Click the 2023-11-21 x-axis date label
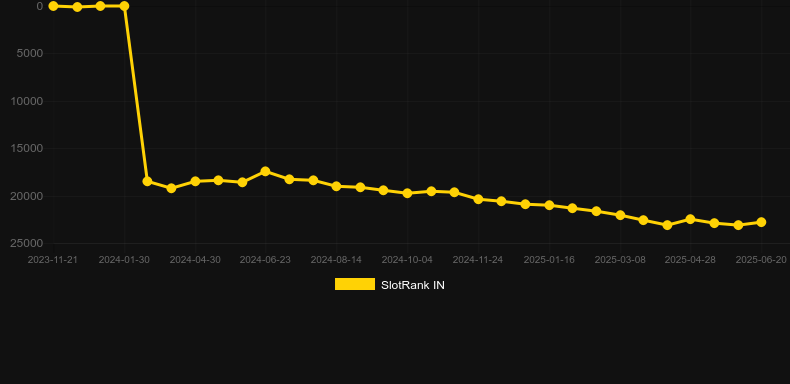Screen dimensions: 790x384 coord(52,260)
